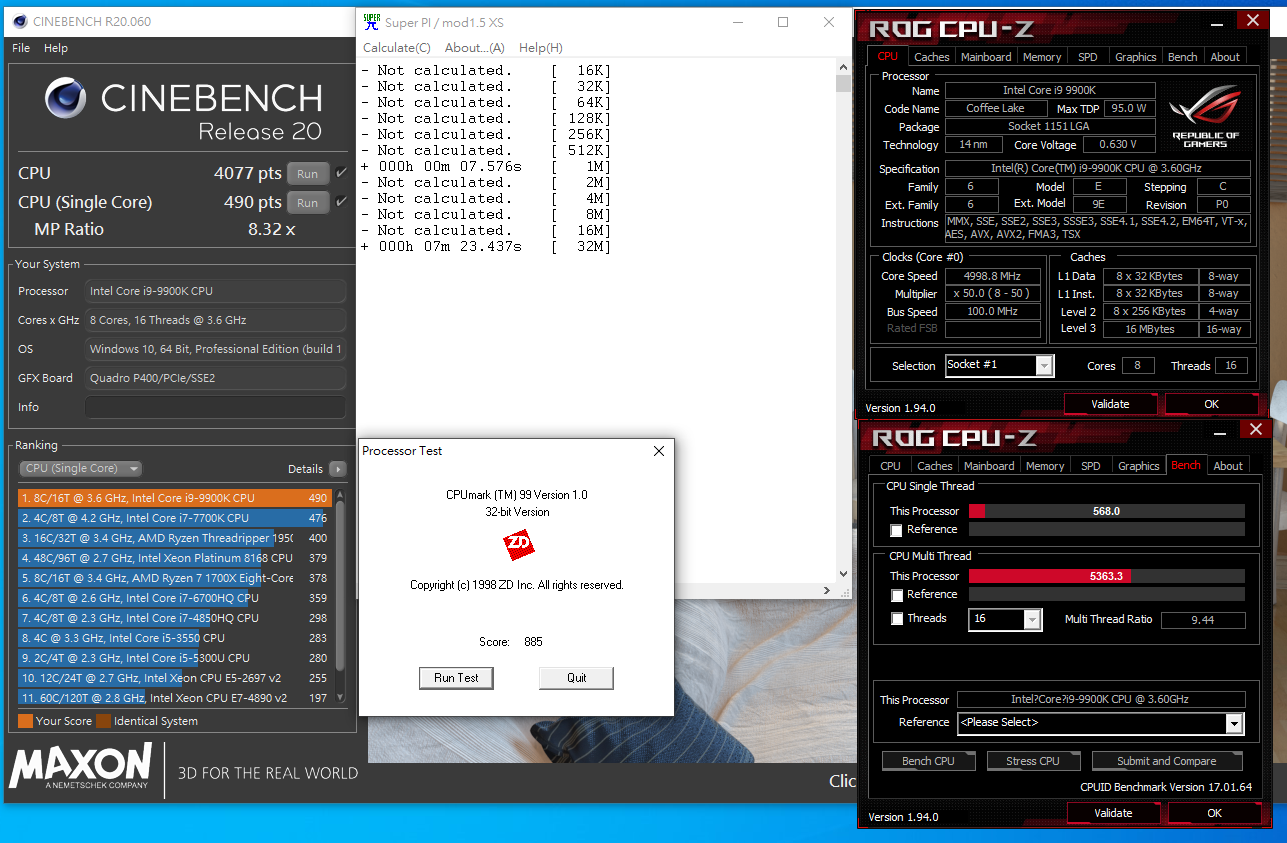Open the Threads count 16 dropdown
1287x843 pixels.
point(1005,620)
